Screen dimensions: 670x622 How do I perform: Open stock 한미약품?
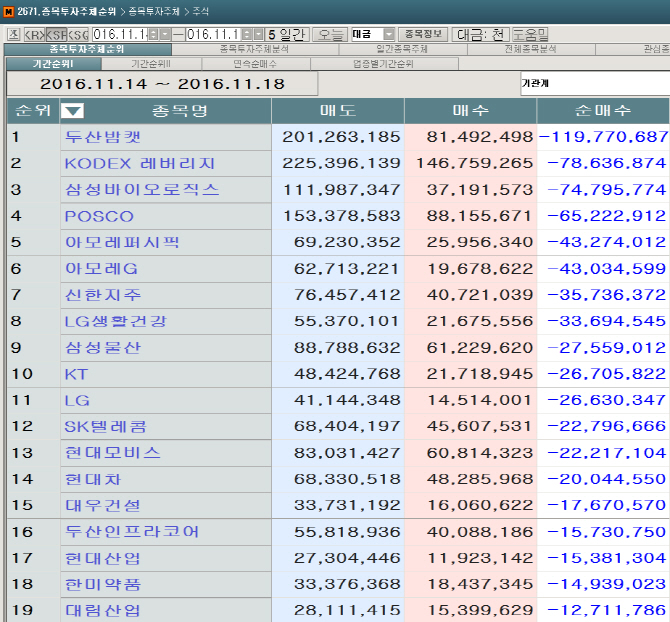tap(103, 584)
